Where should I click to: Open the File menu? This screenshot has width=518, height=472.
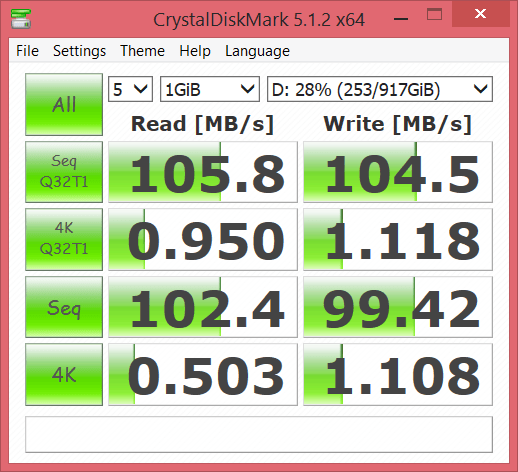27,51
